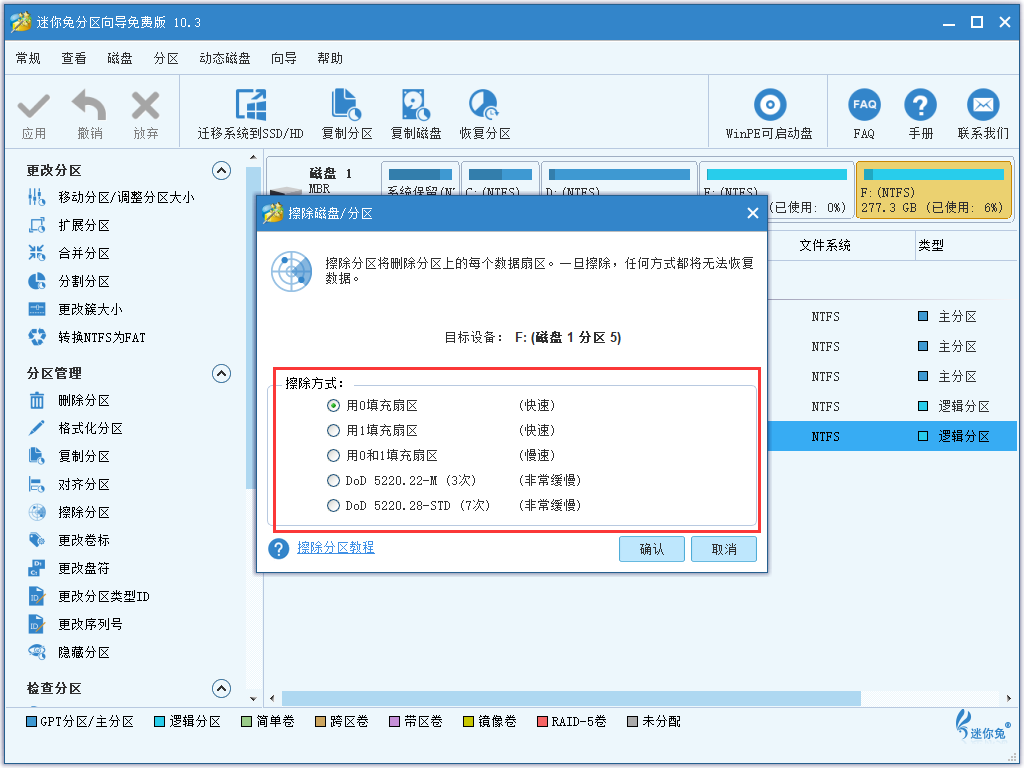The width and height of the screenshot is (1024, 768).
Task: Collapse the 检查分区 sidebar section
Action: (221, 688)
